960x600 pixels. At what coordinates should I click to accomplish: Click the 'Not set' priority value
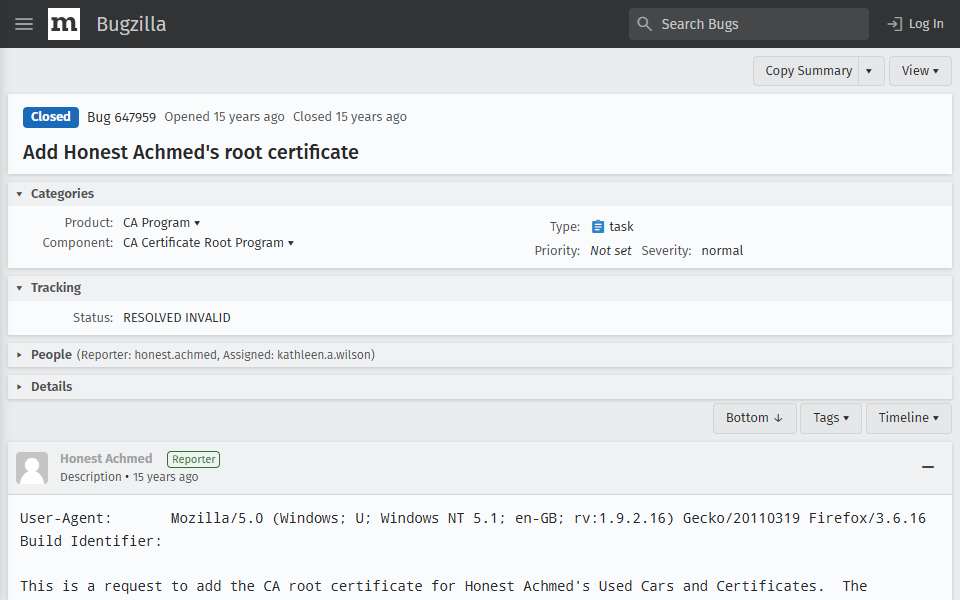click(610, 250)
